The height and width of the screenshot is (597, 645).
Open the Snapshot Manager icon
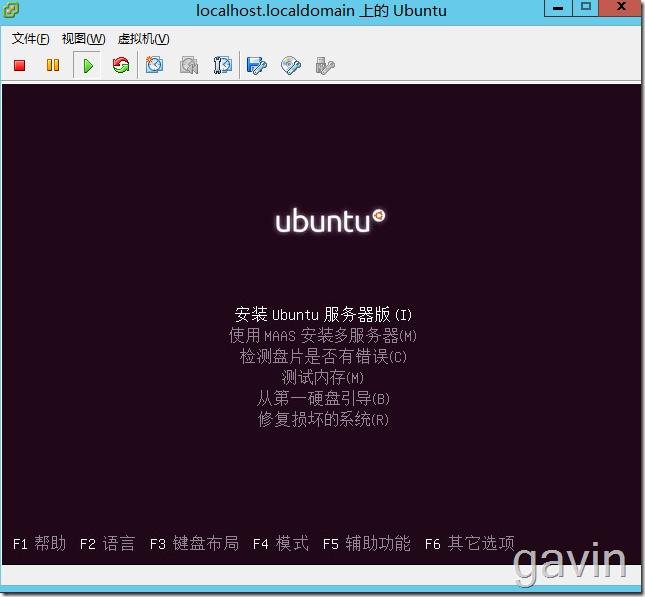(x=223, y=65)
